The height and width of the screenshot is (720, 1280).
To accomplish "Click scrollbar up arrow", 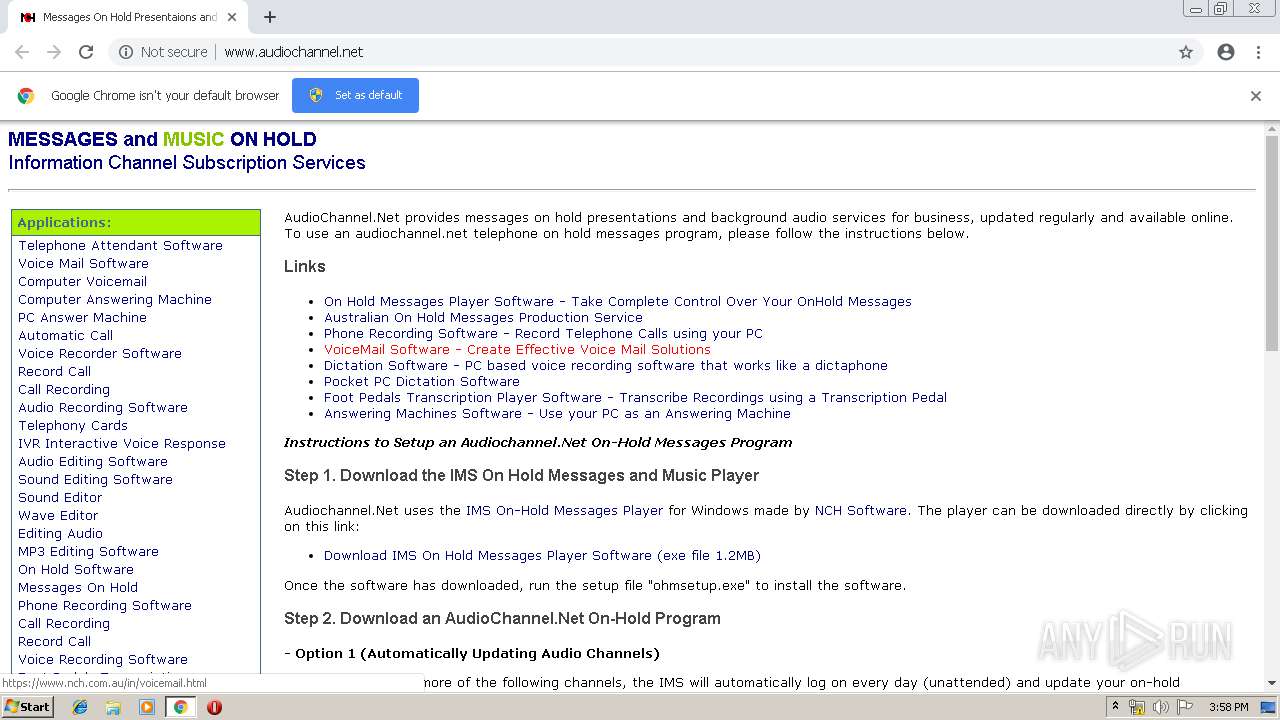I will [1271, 129].
